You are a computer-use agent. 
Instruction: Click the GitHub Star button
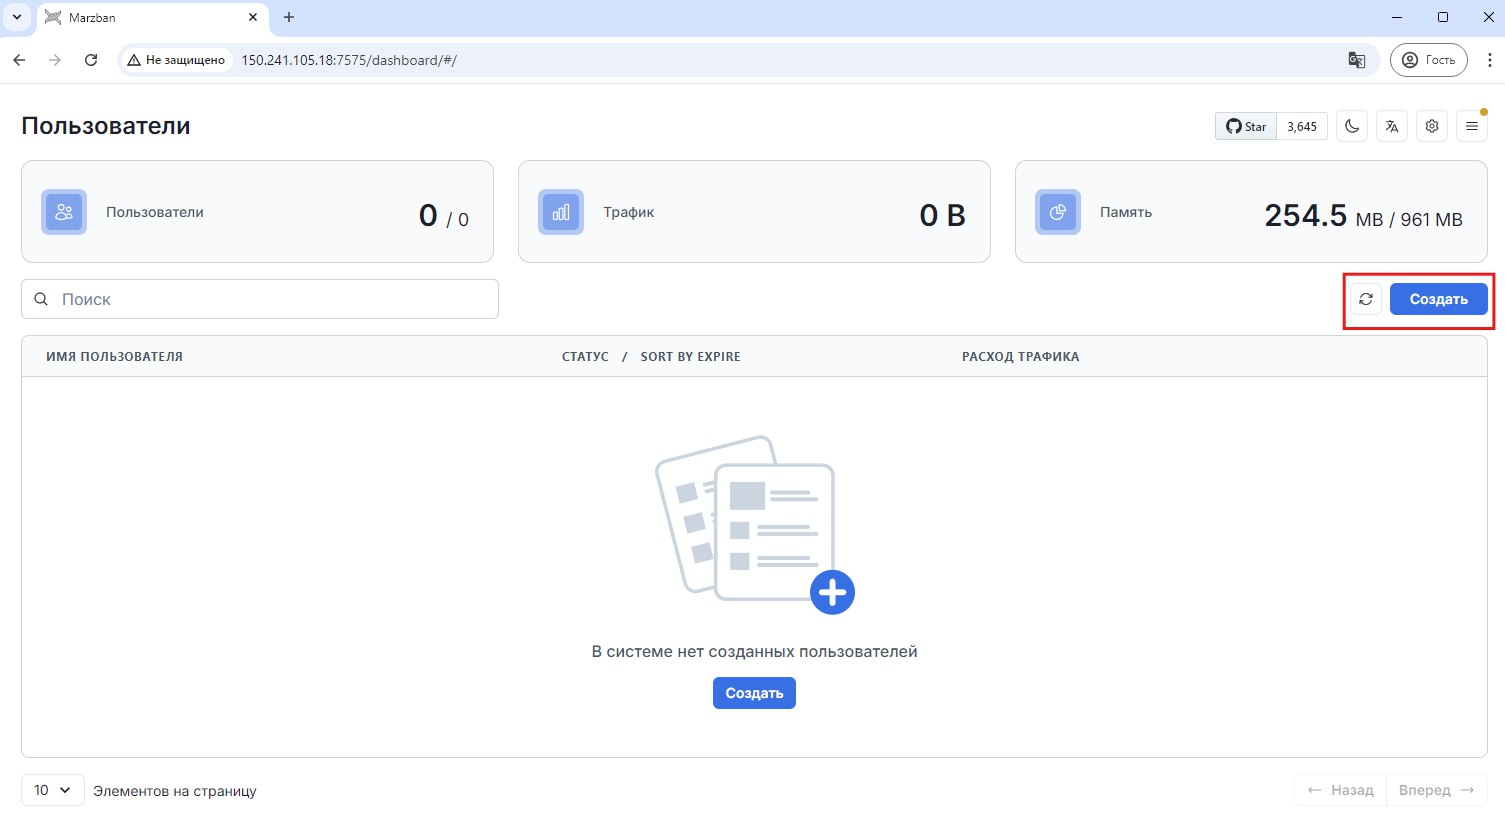coord(1246,126)
